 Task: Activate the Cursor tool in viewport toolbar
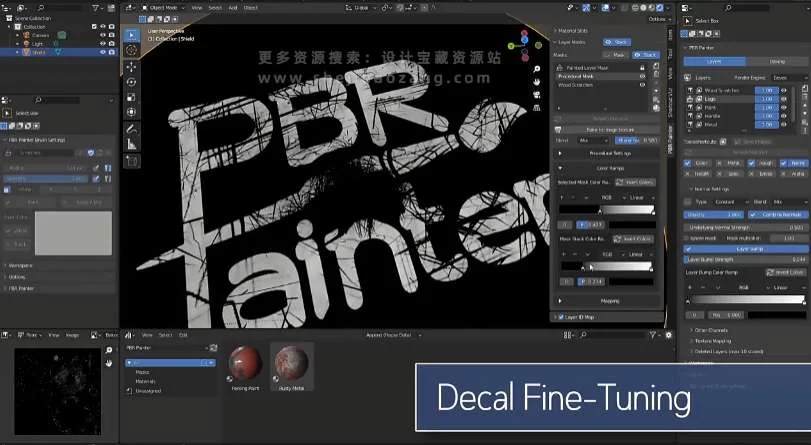[131, 49]
